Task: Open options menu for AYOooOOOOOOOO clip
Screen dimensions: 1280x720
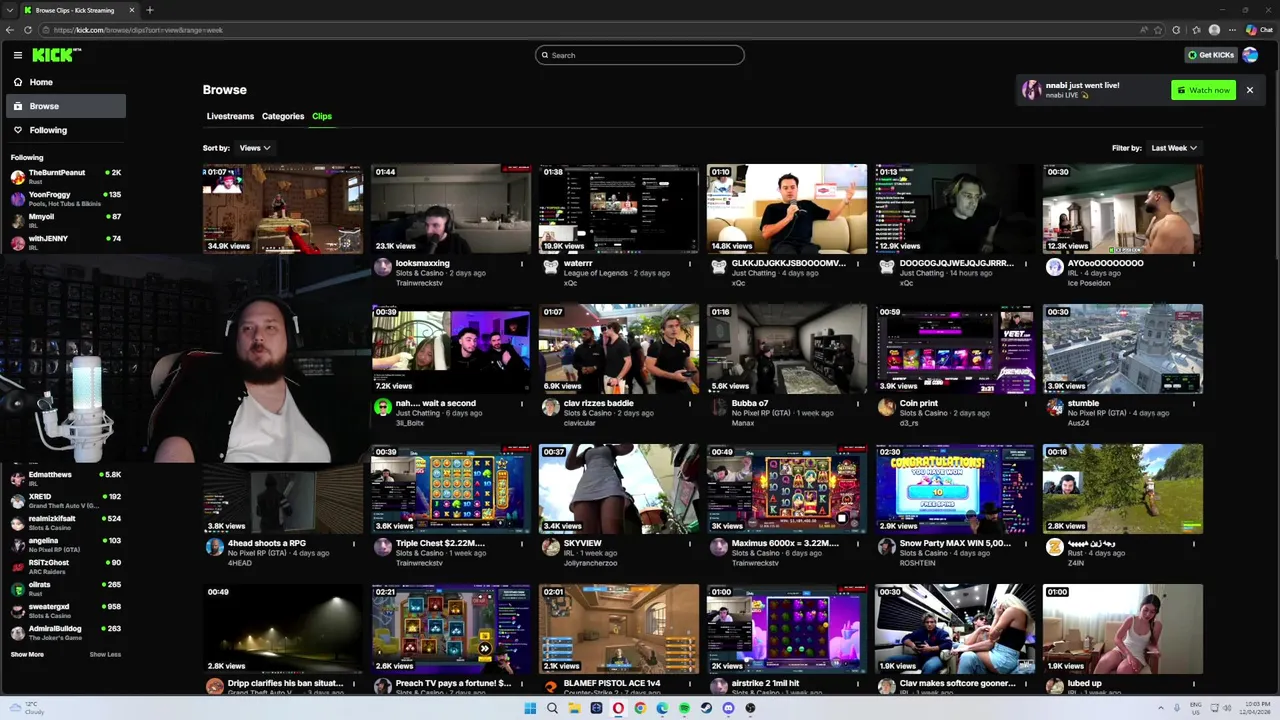Action: coord(1193,264)
